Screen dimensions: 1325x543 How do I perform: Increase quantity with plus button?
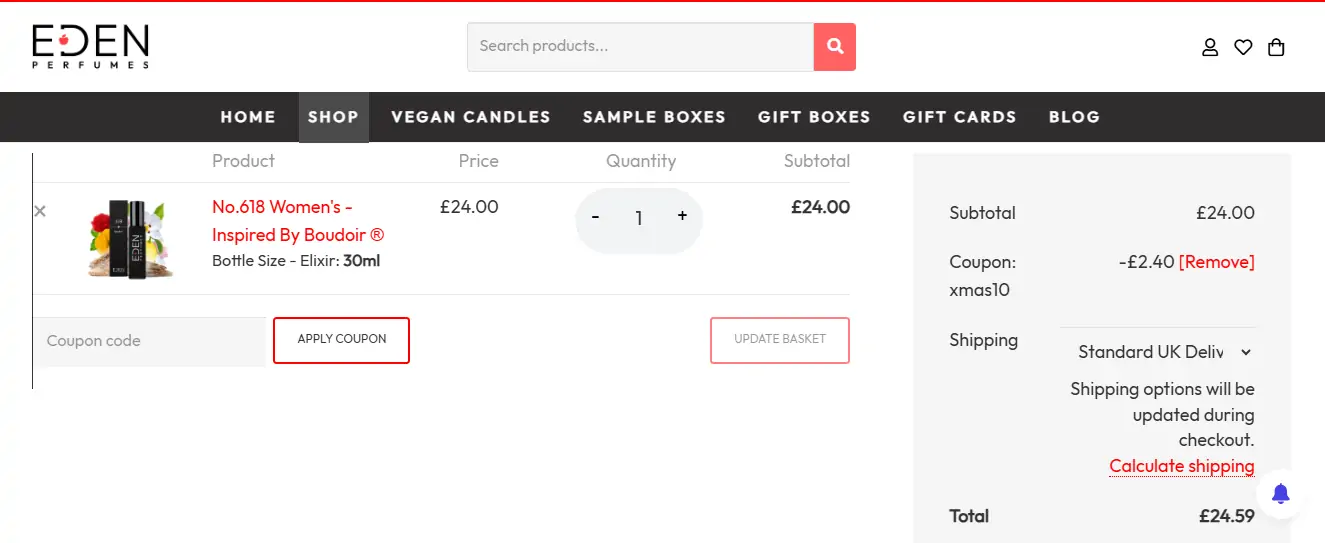[682, 216]
